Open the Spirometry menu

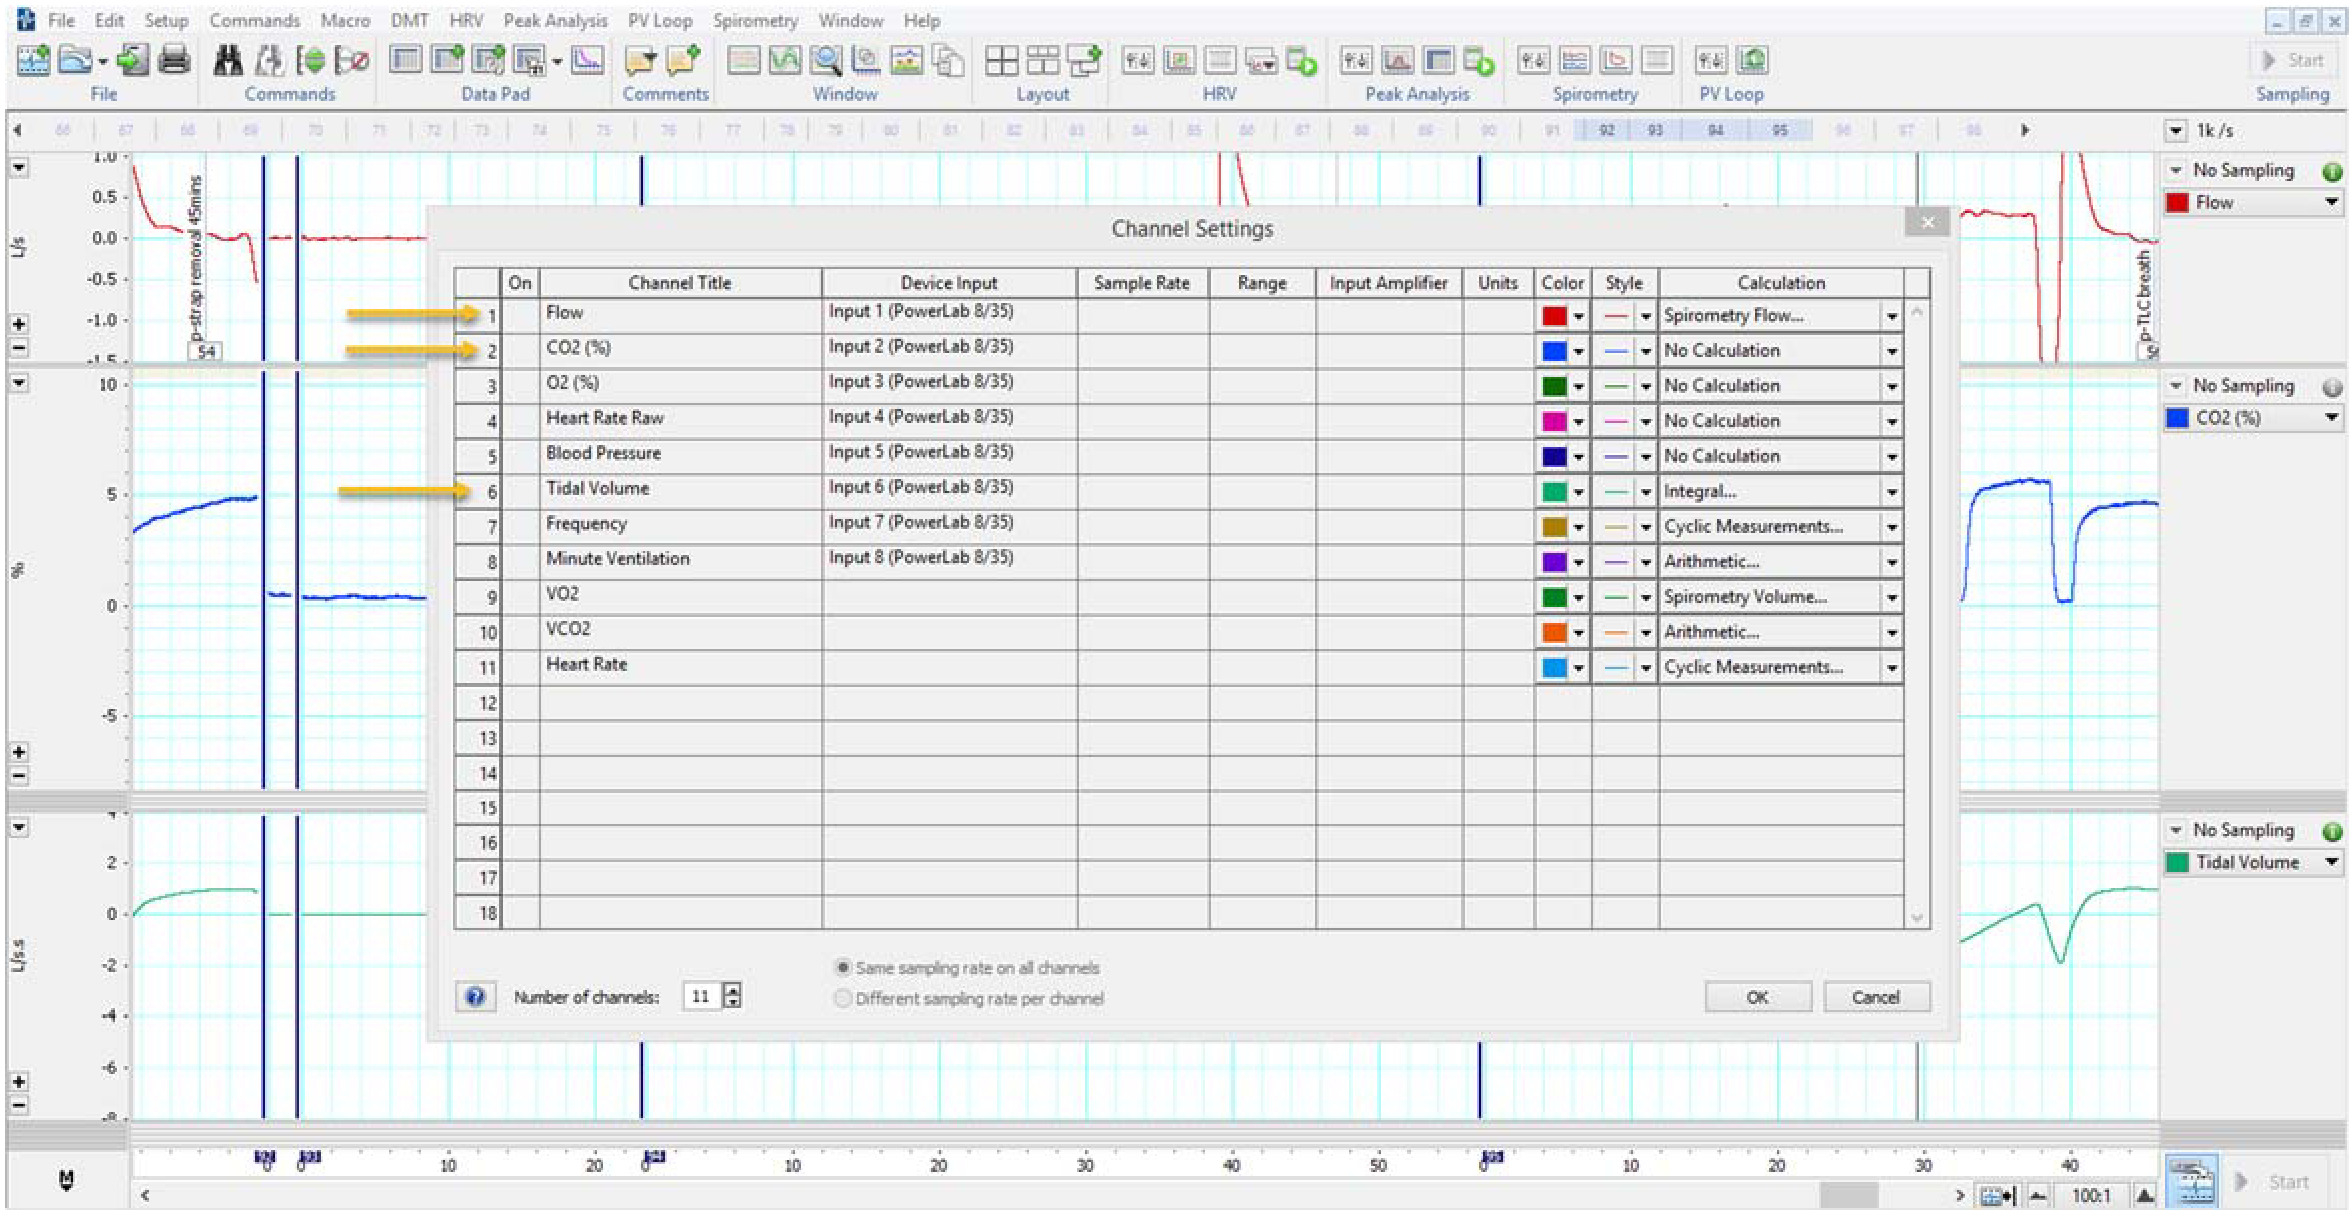coord(755,20)
